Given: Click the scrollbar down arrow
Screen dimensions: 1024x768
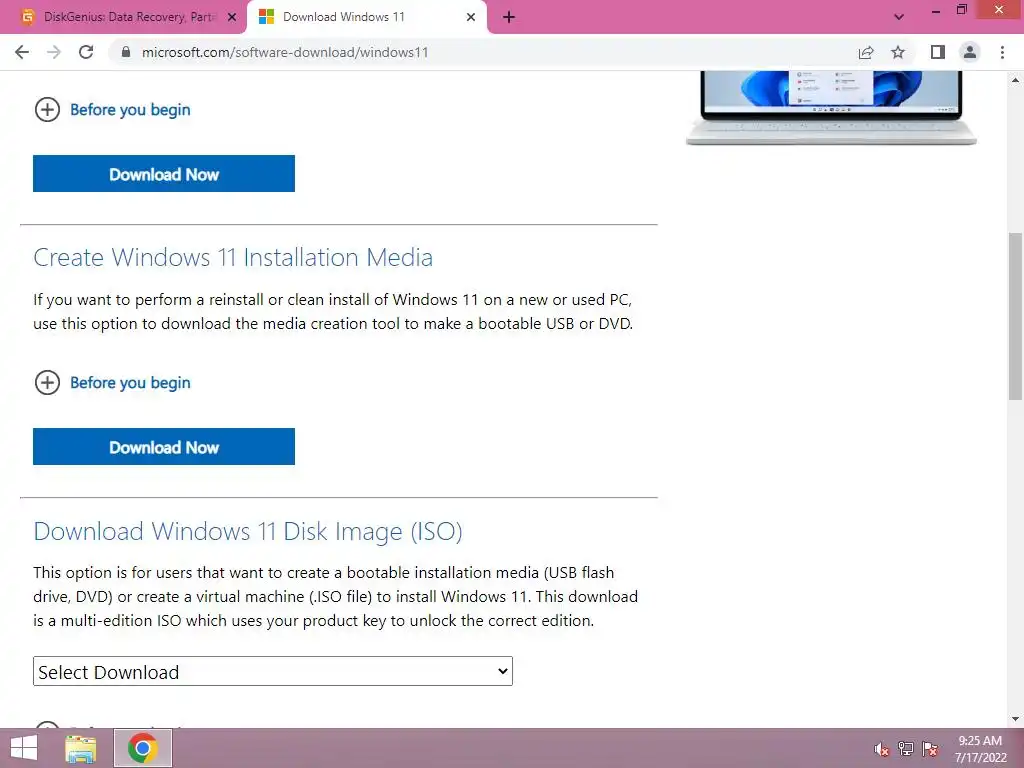Looking at the screenshot, I should click(x=1015, y=720).
